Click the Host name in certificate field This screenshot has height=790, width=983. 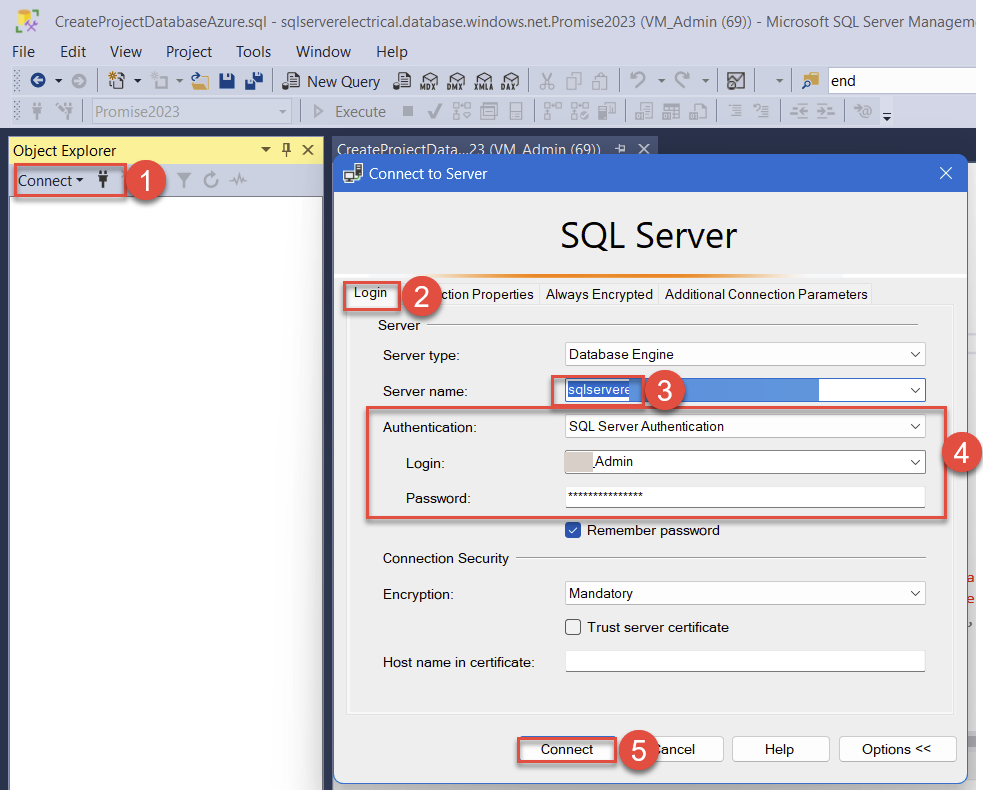pos(745,661)
